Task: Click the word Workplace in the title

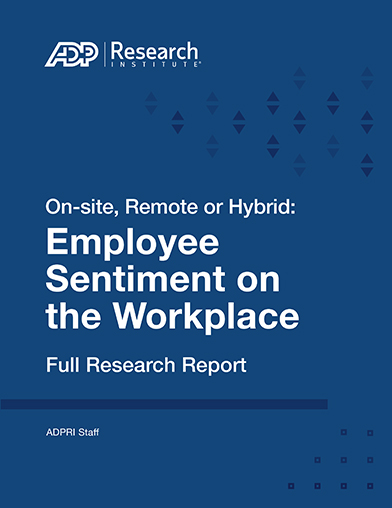Action: 206,316
